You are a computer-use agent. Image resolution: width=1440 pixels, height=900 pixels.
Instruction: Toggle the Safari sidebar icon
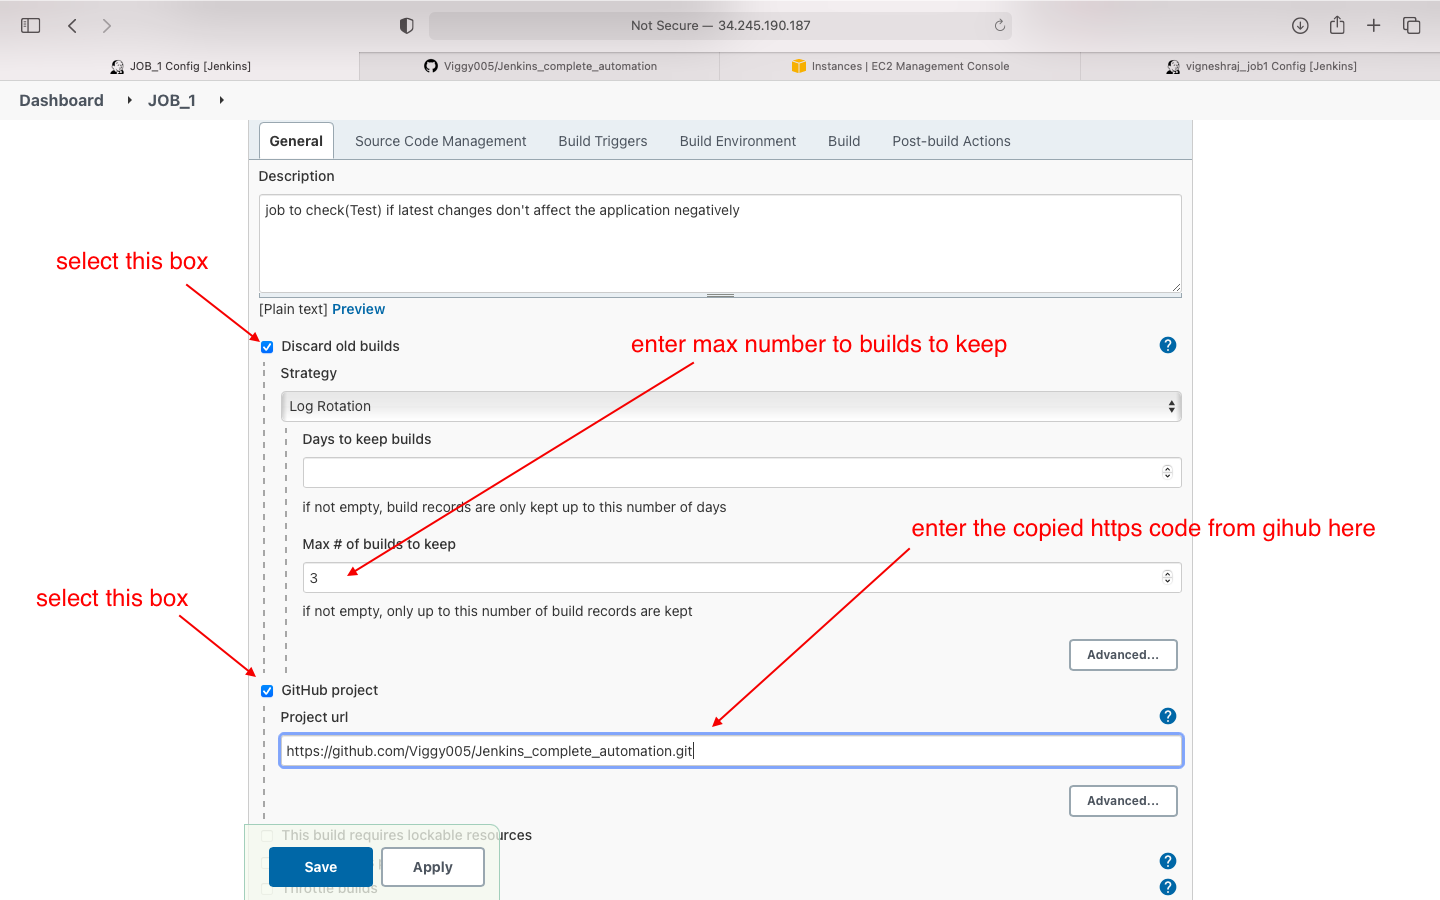tap(31, 26)
